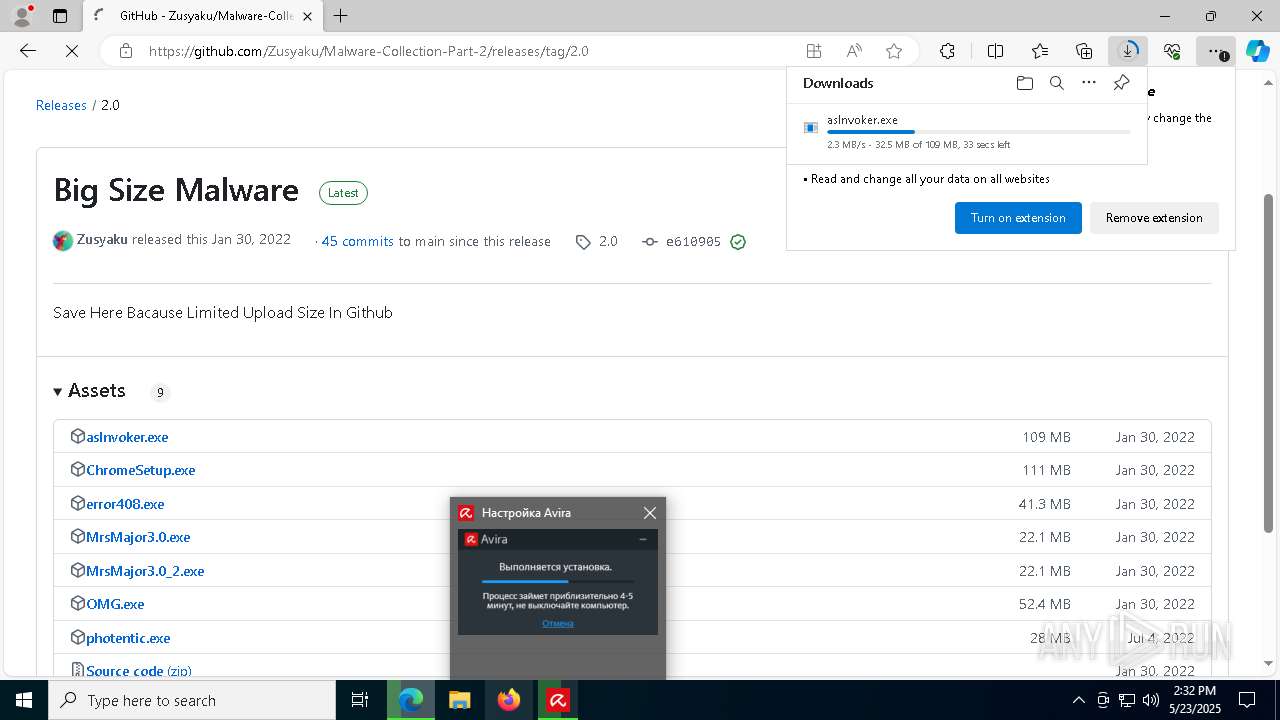Click the Latest release badge
This screenshot has width=1280, height=720.
click(x=343, y=193)
